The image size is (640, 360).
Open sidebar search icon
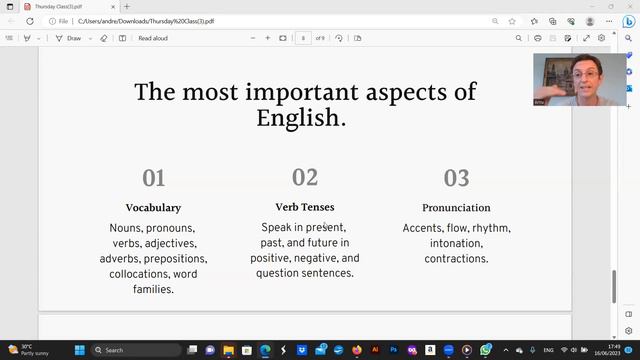click(629, 38)
